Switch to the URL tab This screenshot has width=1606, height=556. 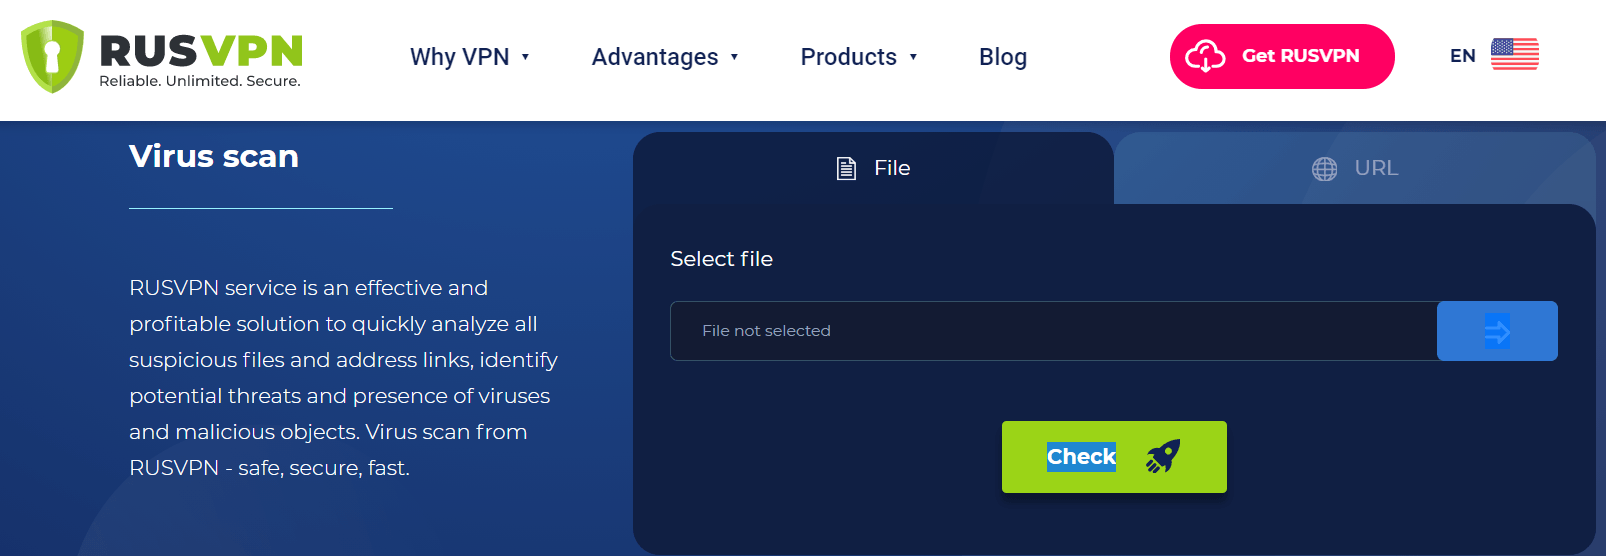click(x=1355, y=168)
